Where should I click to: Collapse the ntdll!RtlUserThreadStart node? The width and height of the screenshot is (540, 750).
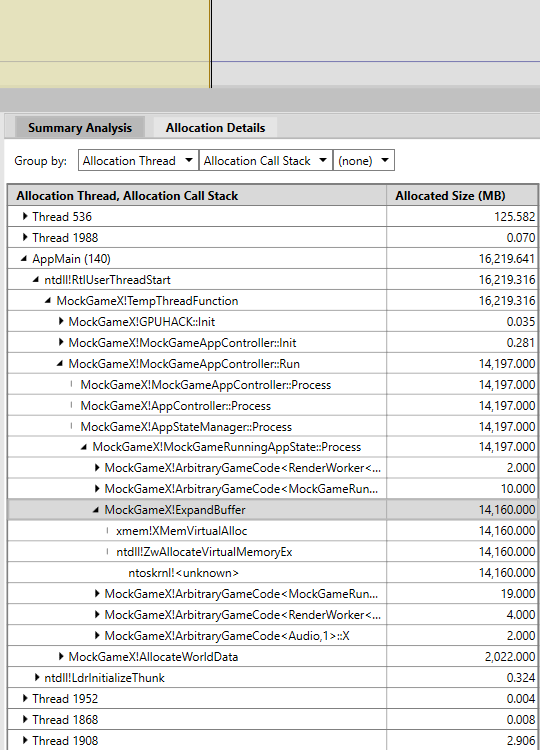coord(36,280)
